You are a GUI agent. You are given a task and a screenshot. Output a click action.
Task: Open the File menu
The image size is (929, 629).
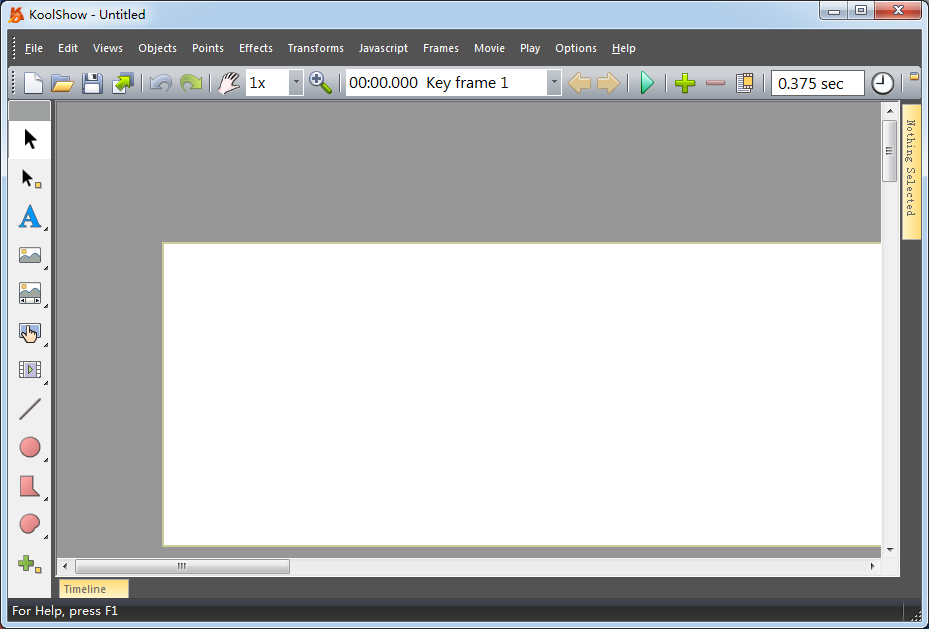tap(34, 48)
